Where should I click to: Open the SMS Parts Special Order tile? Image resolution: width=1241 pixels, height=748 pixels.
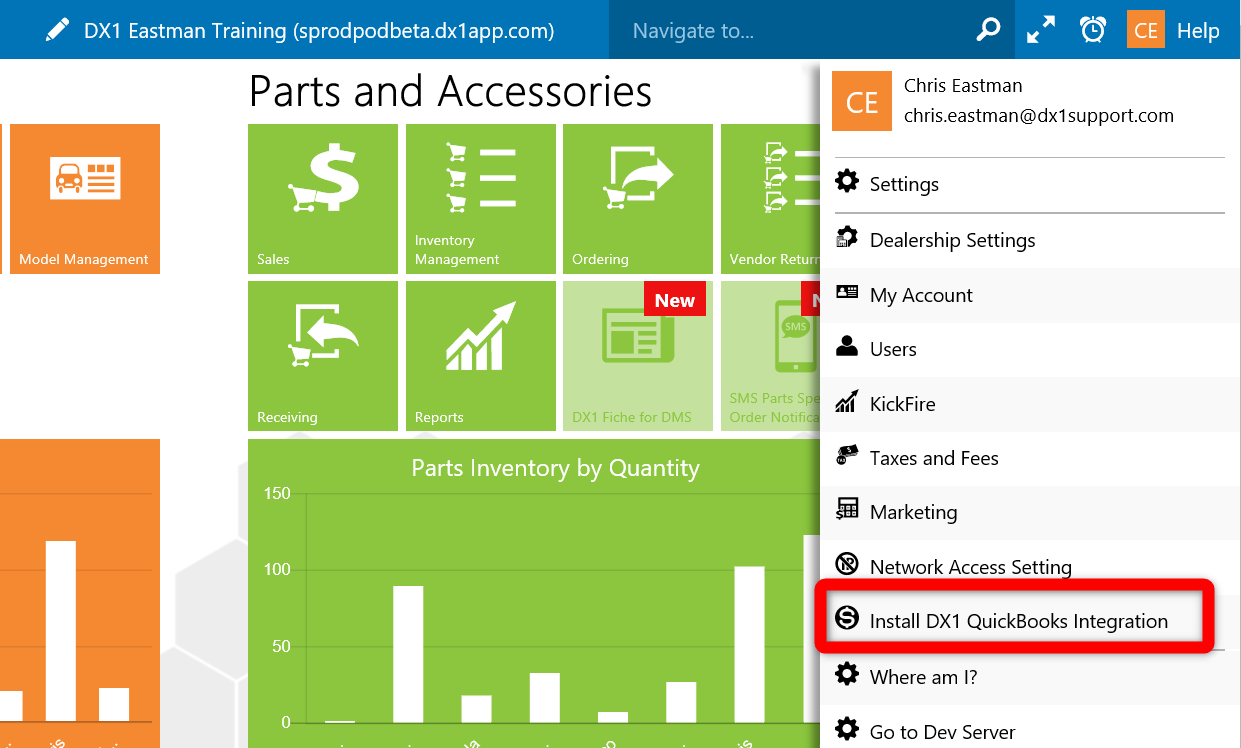pos(770,356)
